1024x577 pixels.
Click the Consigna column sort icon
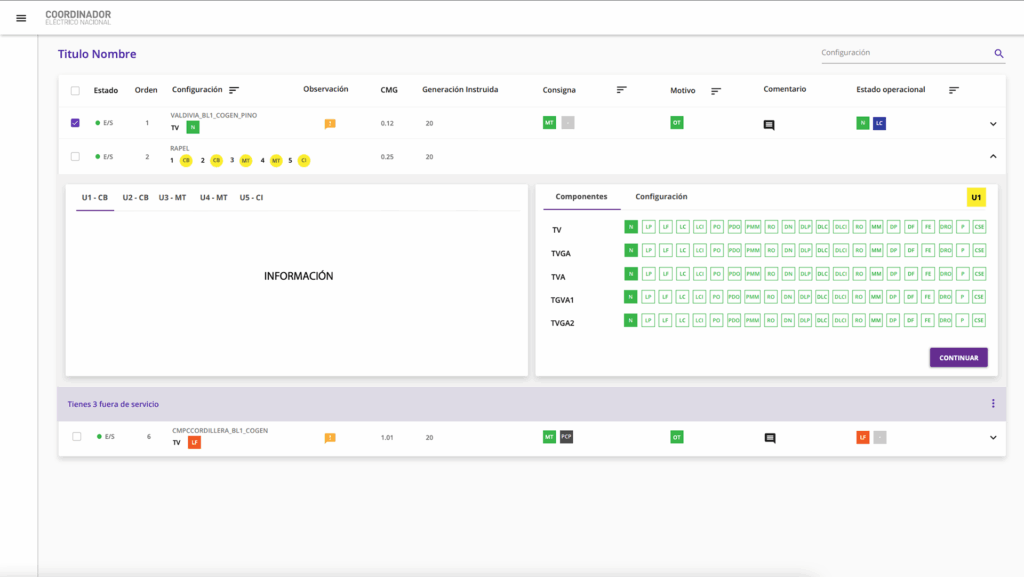pos(622,89)
